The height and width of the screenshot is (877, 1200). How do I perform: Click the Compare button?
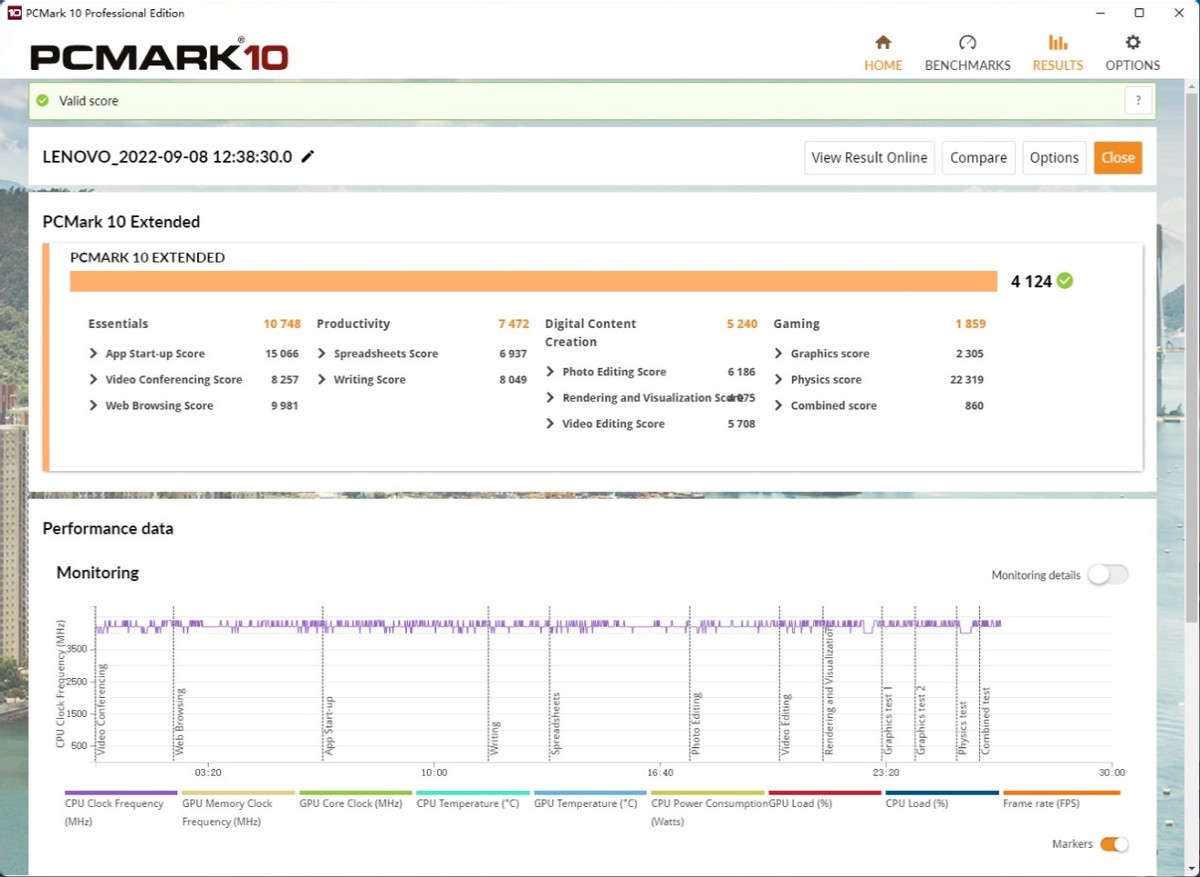pos(978,158)
